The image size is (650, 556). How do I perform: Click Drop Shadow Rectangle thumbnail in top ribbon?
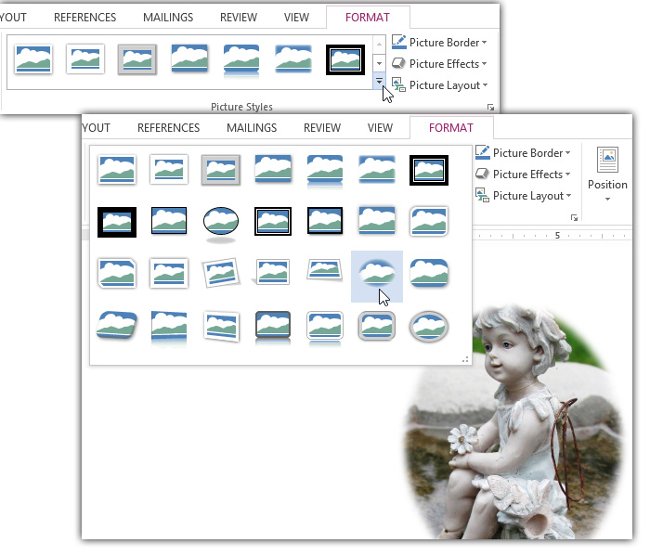(189, 59)
